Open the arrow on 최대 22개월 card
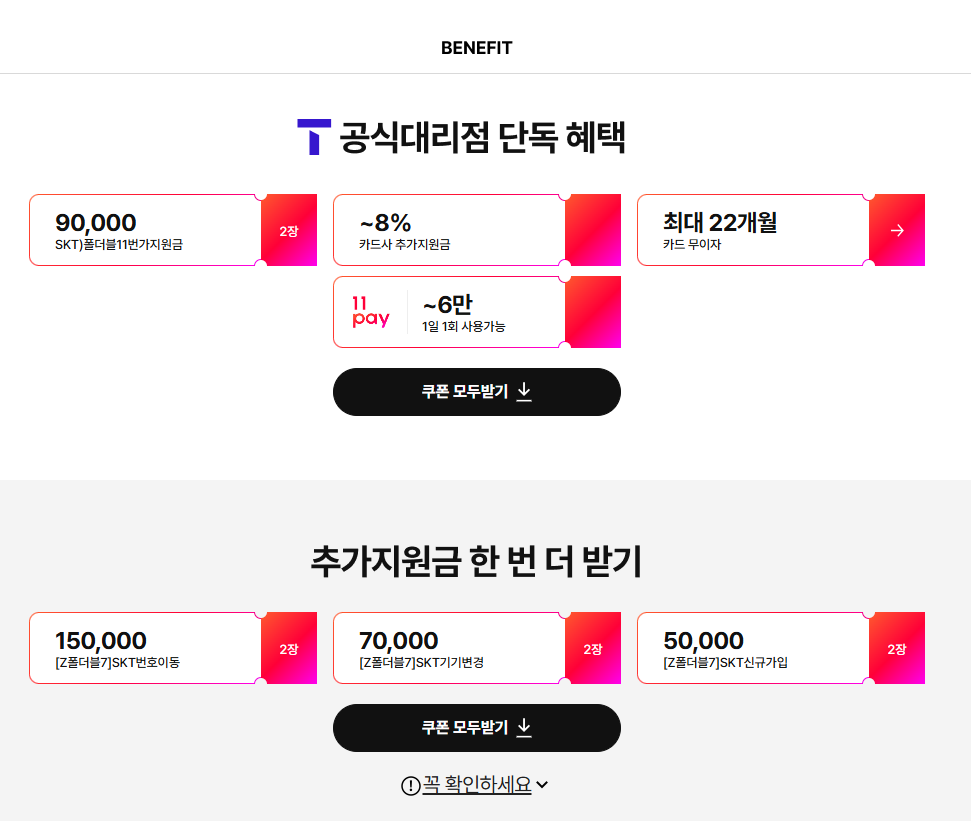Image resolution: width=971 pixels, height=821 pixels. pos(897,230)
